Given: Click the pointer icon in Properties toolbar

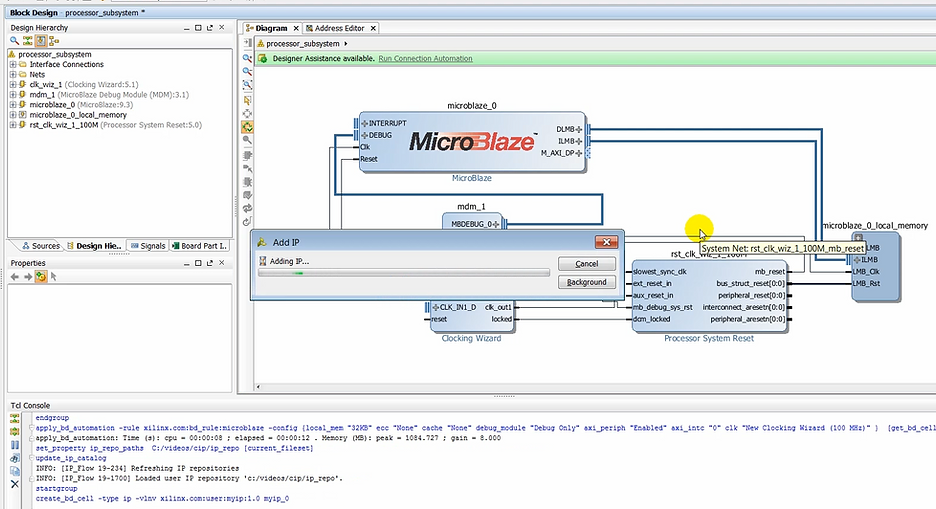Looking at the screenshot, I should (x=54, y=276).
